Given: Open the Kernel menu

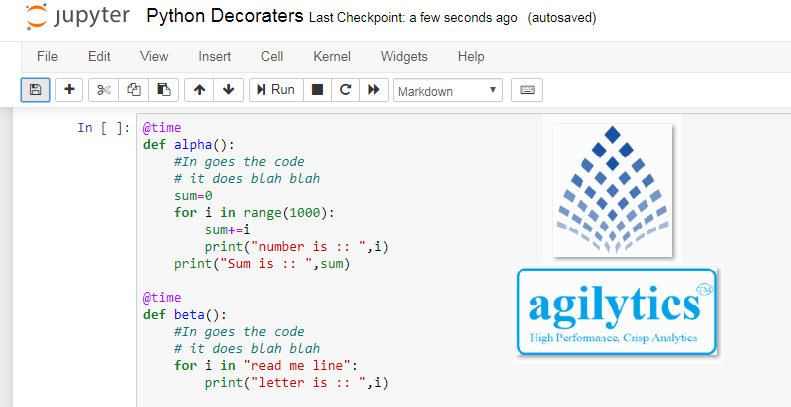Looking at the screenshot, I should (332, 56).
